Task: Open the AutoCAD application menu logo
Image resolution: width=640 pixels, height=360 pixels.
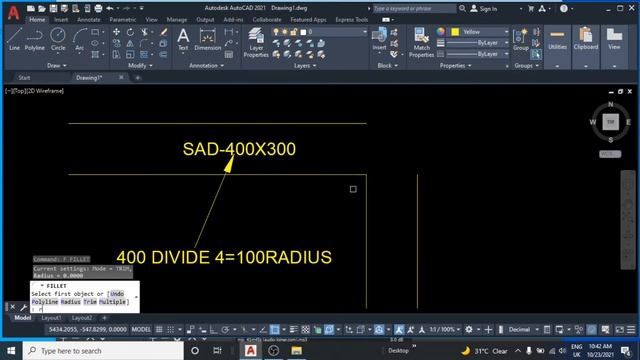Action: point(13,13)
